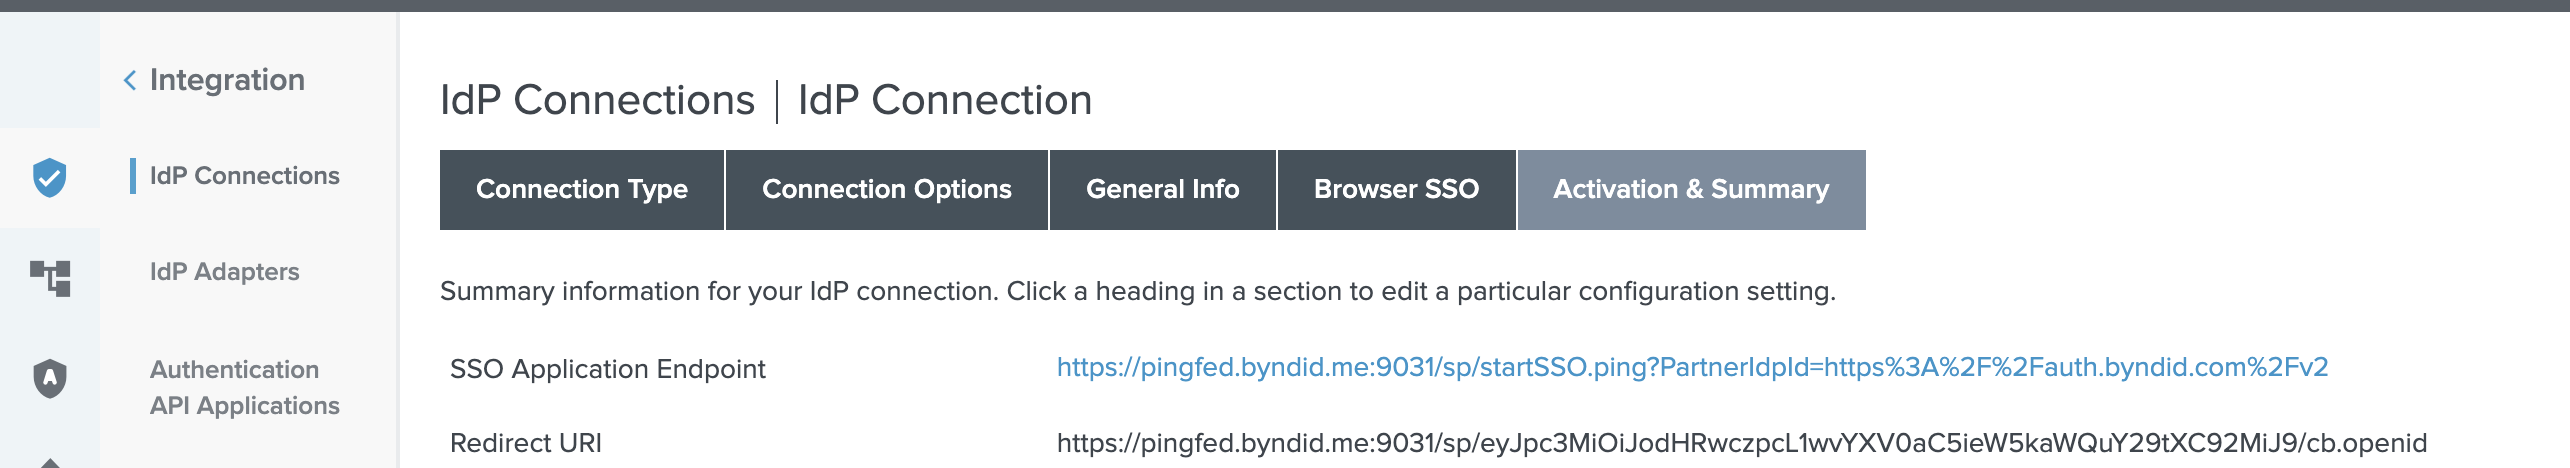
Task: Open Authentication API Applications sidebar item
Action: tap(244, 387)
